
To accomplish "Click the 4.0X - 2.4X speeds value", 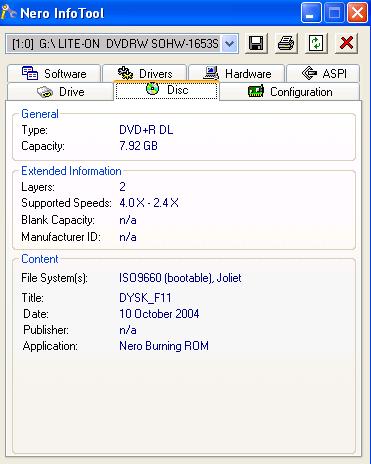I will [x=149, y=203].
